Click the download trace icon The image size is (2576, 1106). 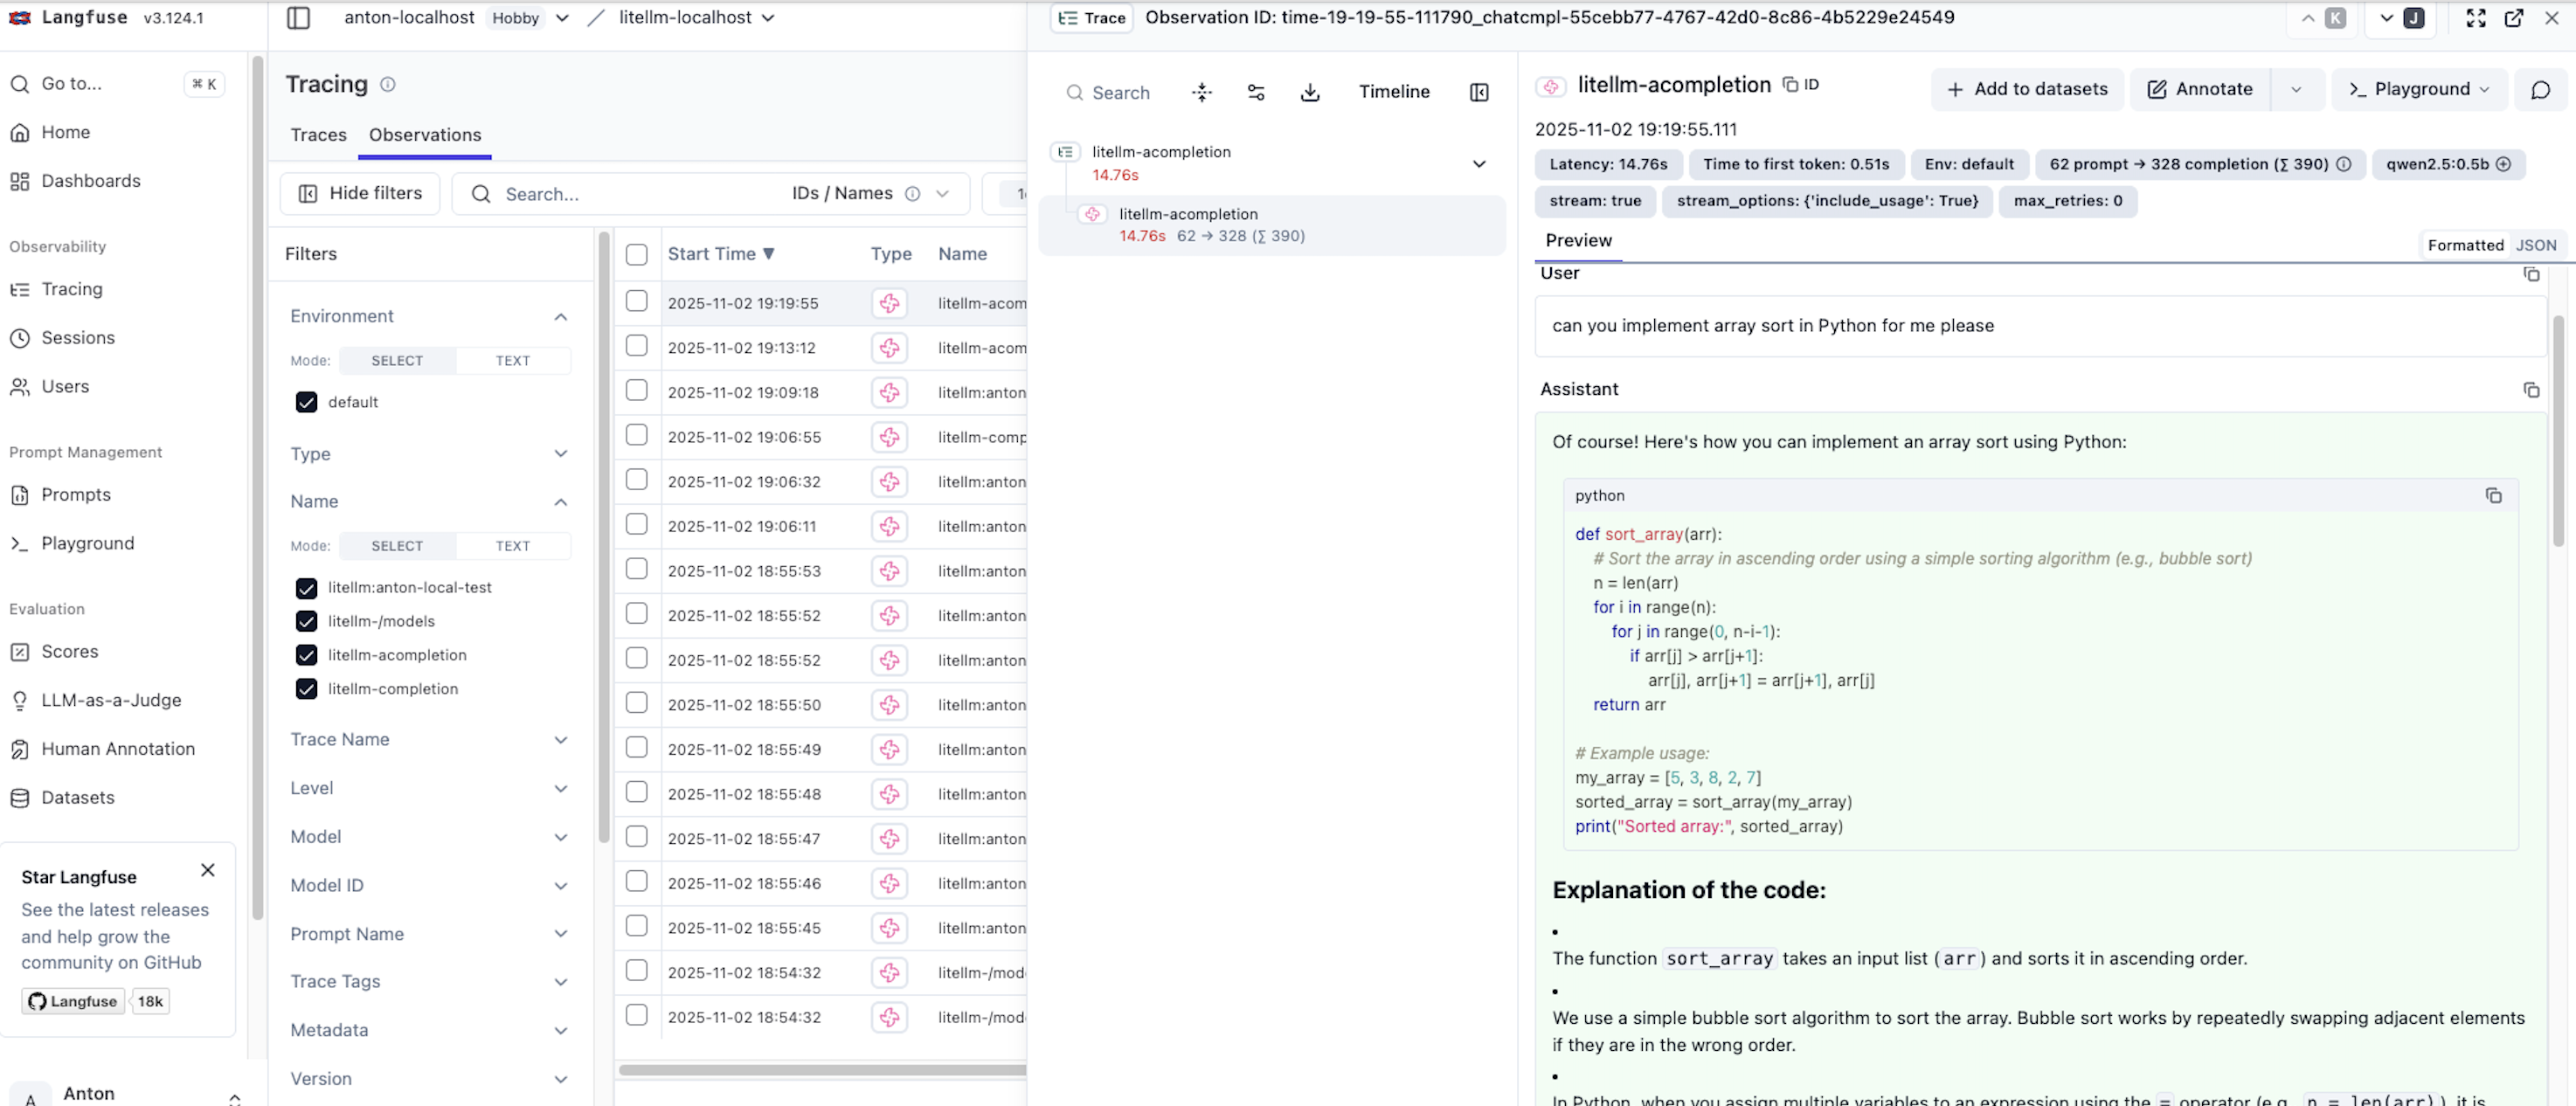click(x=1310, y=92)
